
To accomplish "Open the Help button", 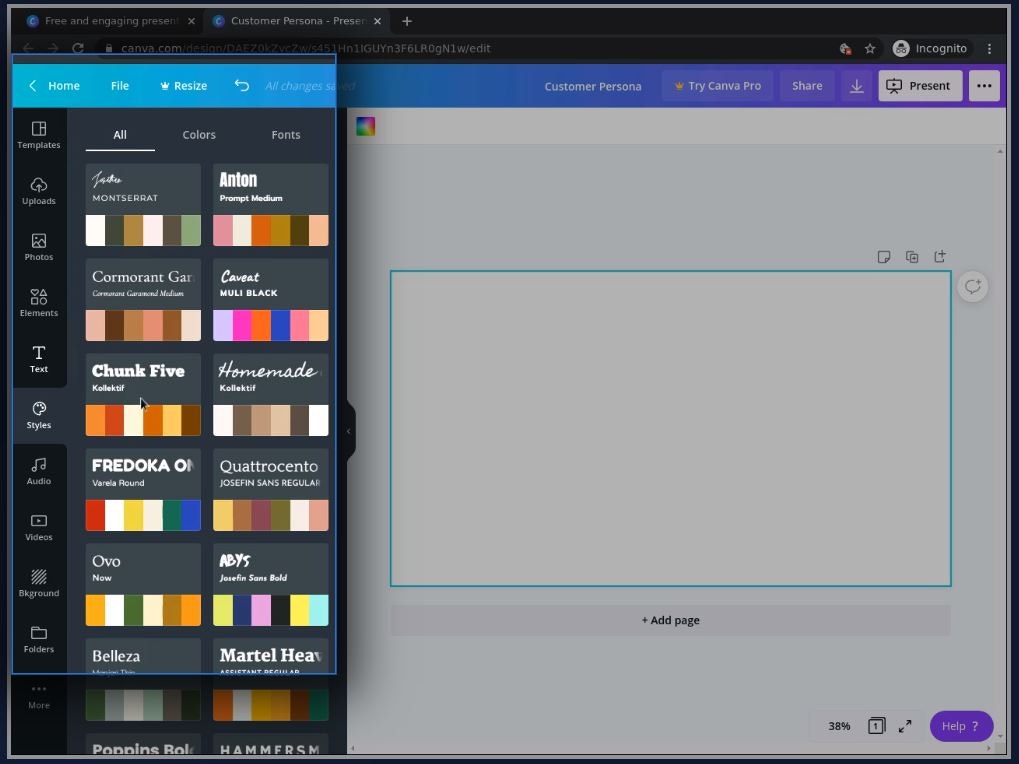I will click(x=961, y=726).
